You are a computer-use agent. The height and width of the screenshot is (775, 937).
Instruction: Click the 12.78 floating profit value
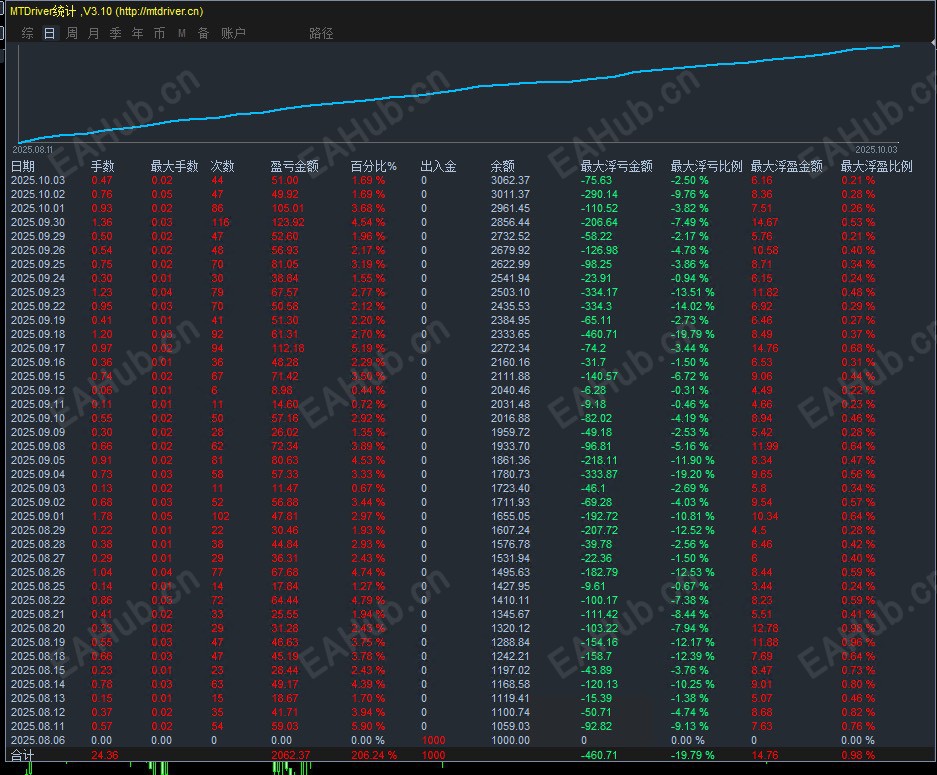[765, 628]
